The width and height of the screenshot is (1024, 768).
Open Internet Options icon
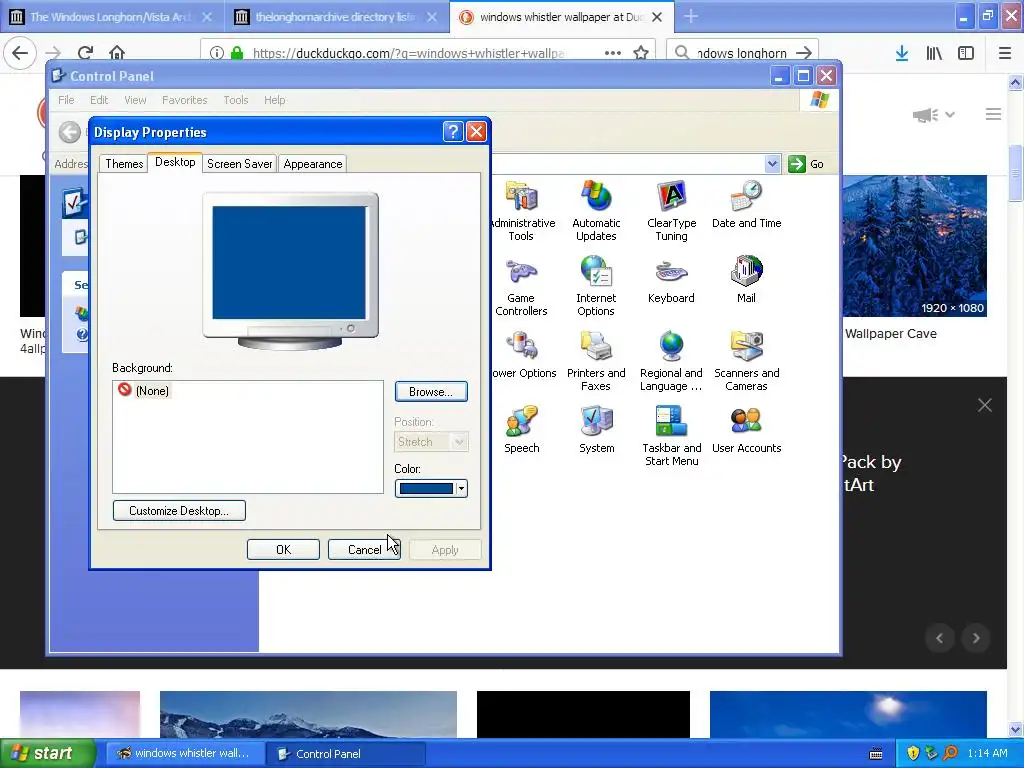click(x=596, y=286)
